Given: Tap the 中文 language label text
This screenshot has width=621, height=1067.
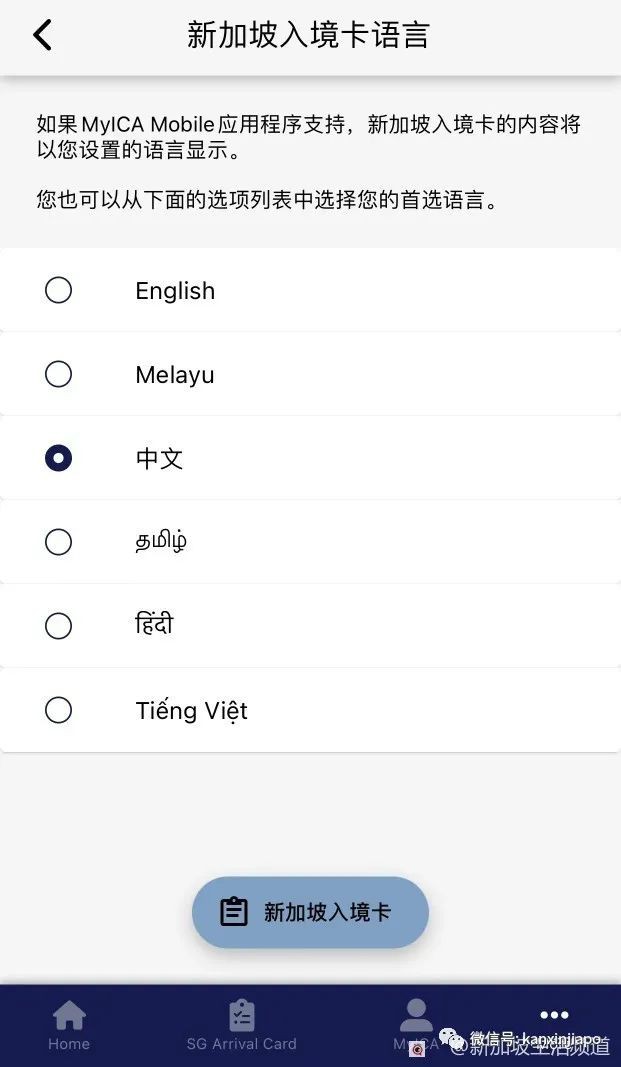Looking at the screenshot, I should [159, 459].
